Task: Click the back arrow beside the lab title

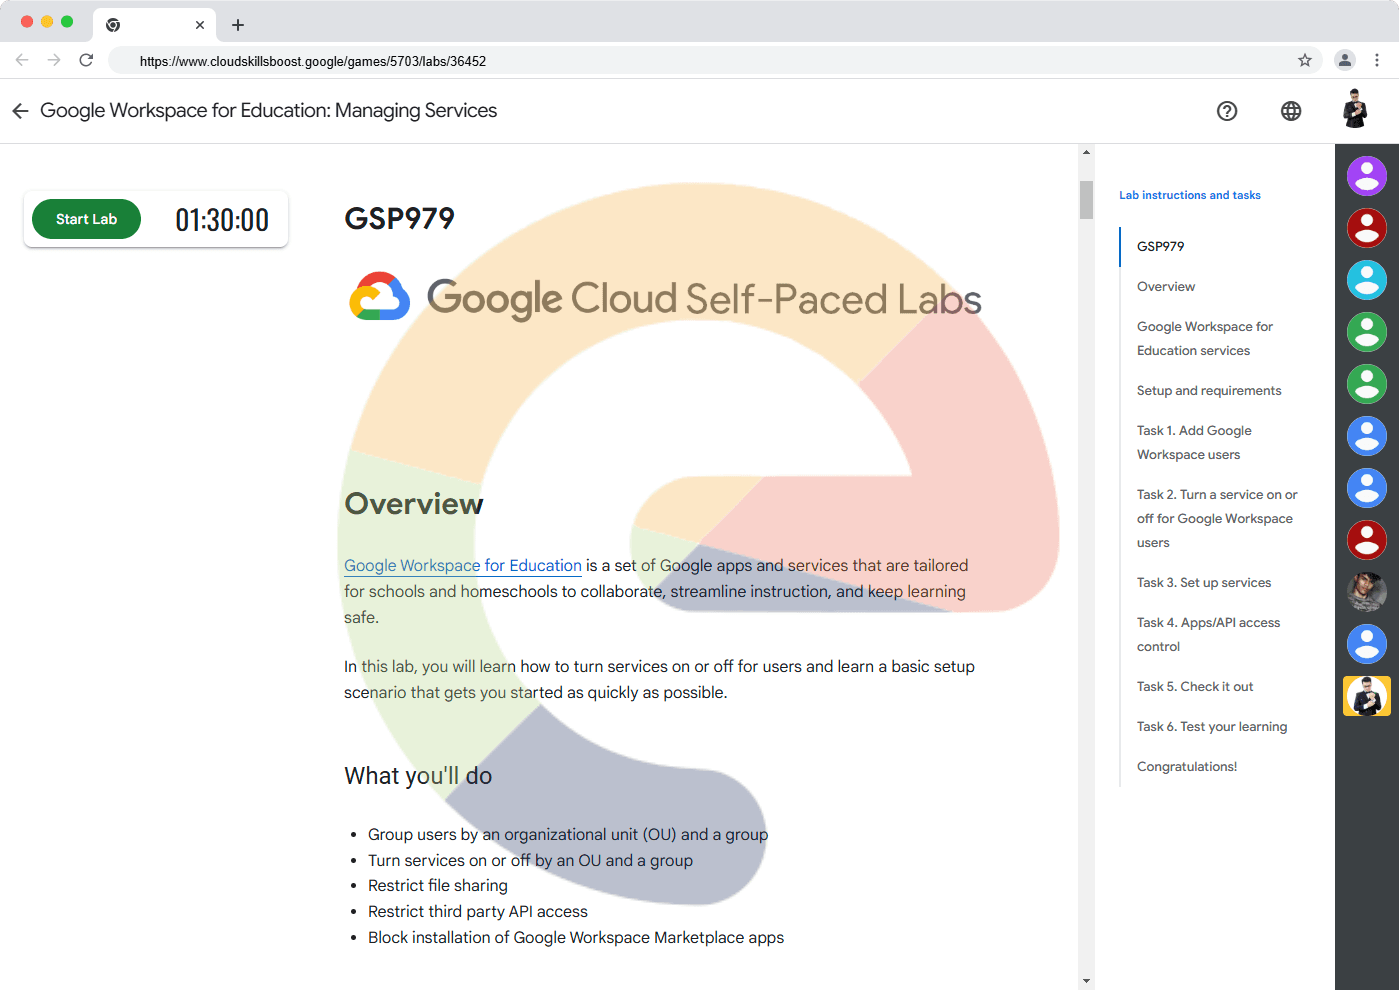Action: (20, 111)
